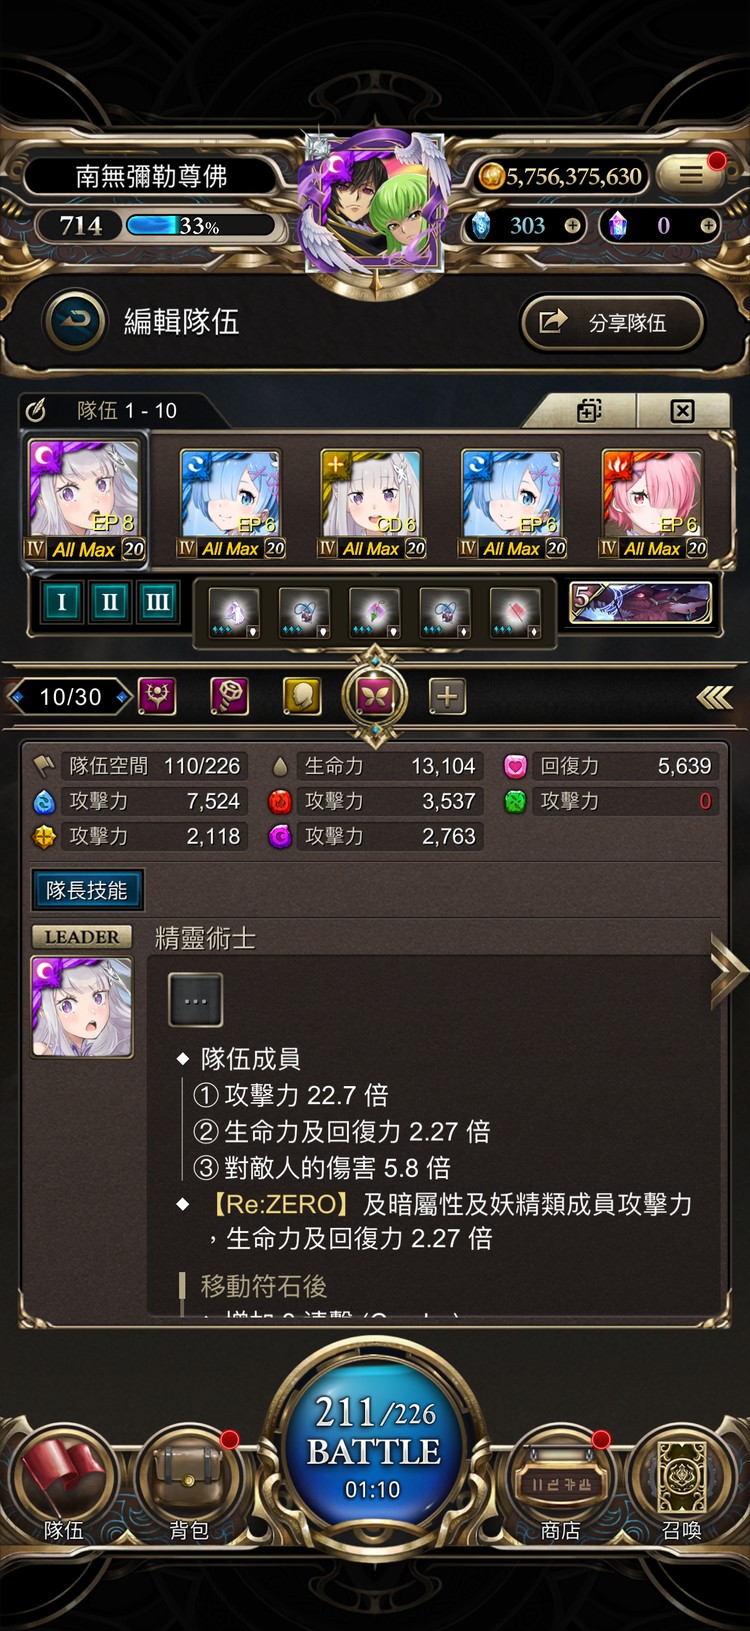
Task: Open the butterfly icon in center ring
Action: coord(375,696)
